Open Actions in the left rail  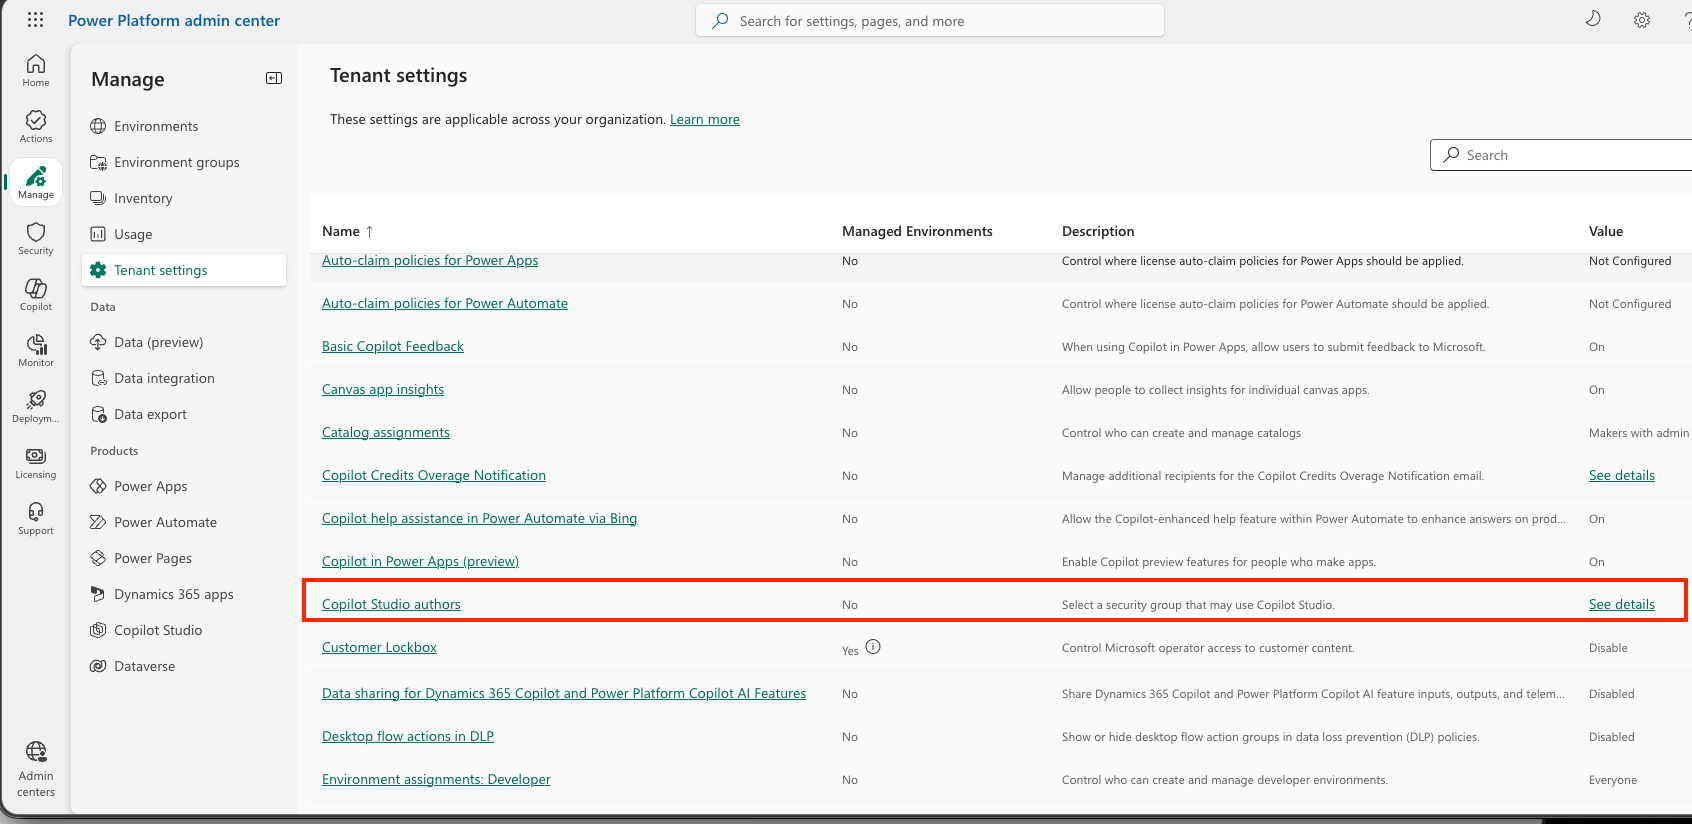coord(36,126)
